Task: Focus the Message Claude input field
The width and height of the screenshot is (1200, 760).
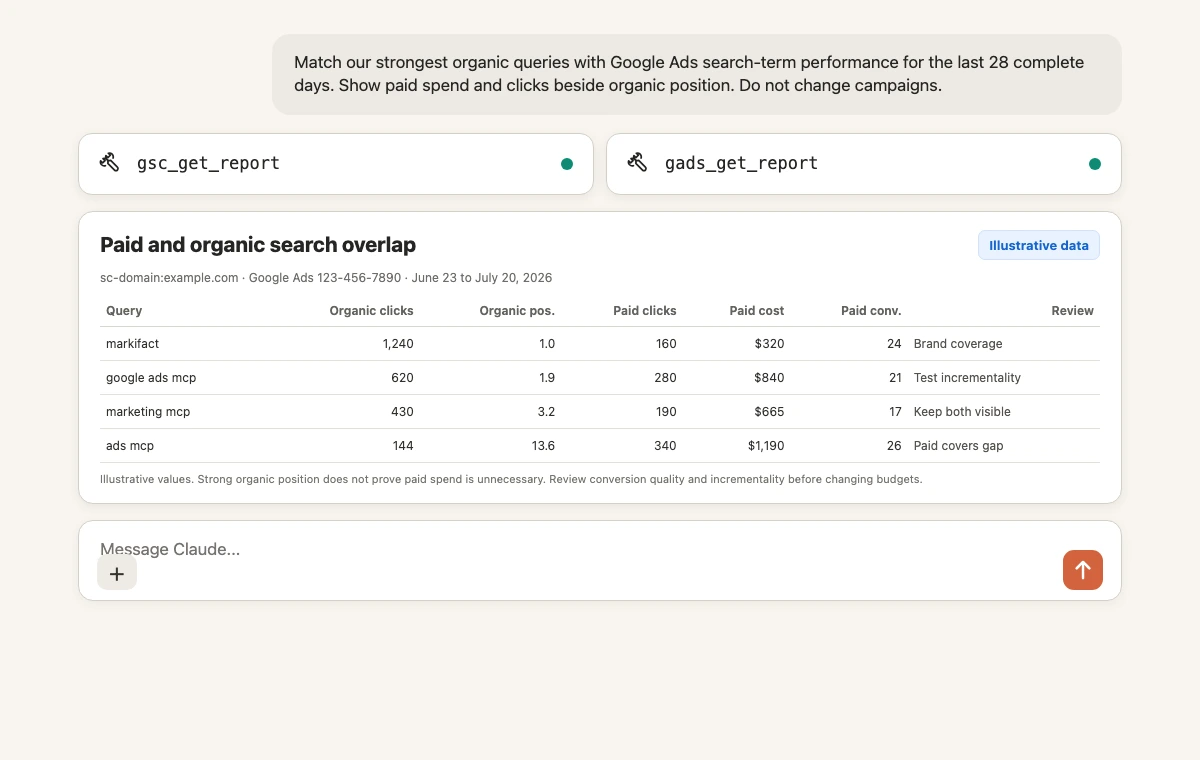Action: click(x=600, y=560)
